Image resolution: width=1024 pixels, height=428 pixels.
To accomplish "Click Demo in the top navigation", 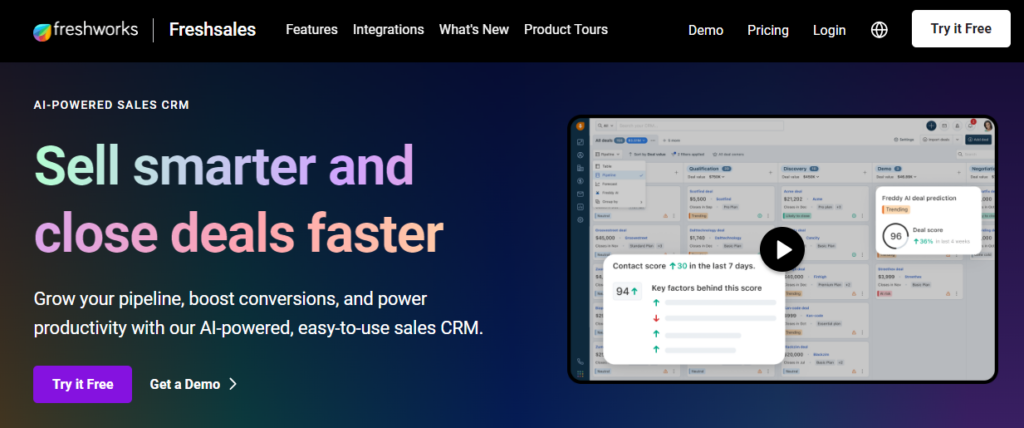I will (706, 30).
